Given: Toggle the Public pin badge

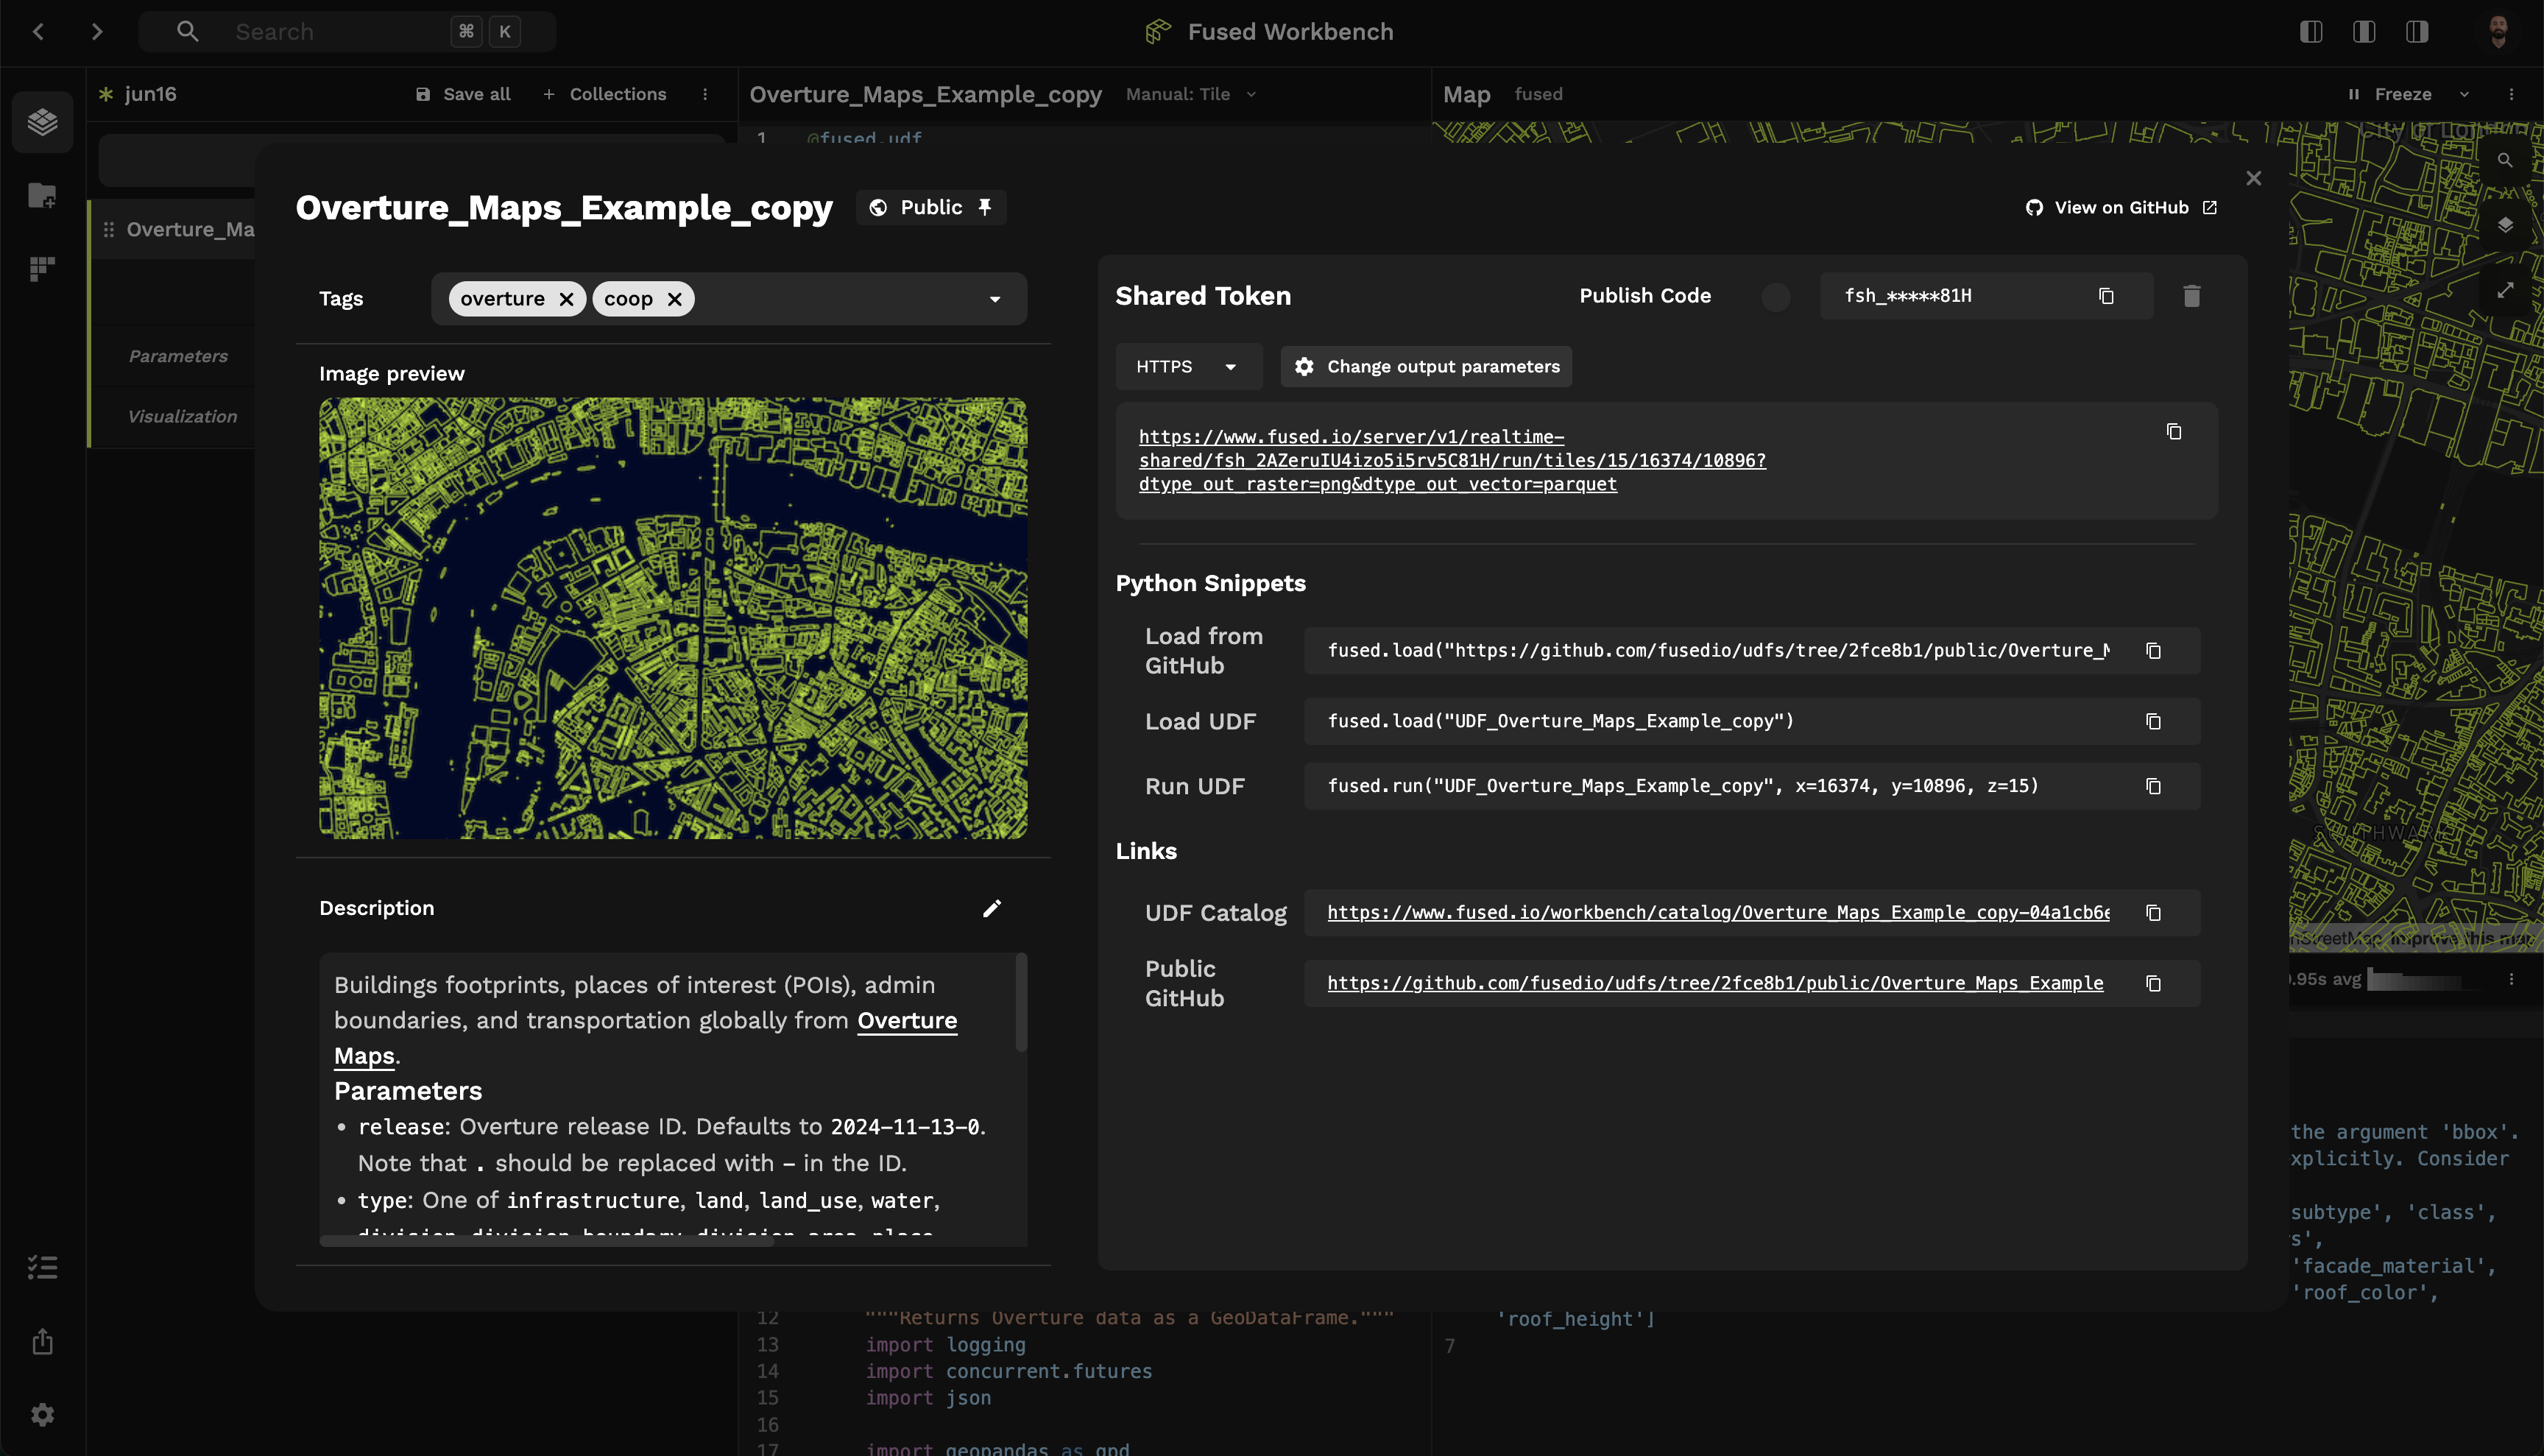Looking at the screenshot, I should click(932, 208).
